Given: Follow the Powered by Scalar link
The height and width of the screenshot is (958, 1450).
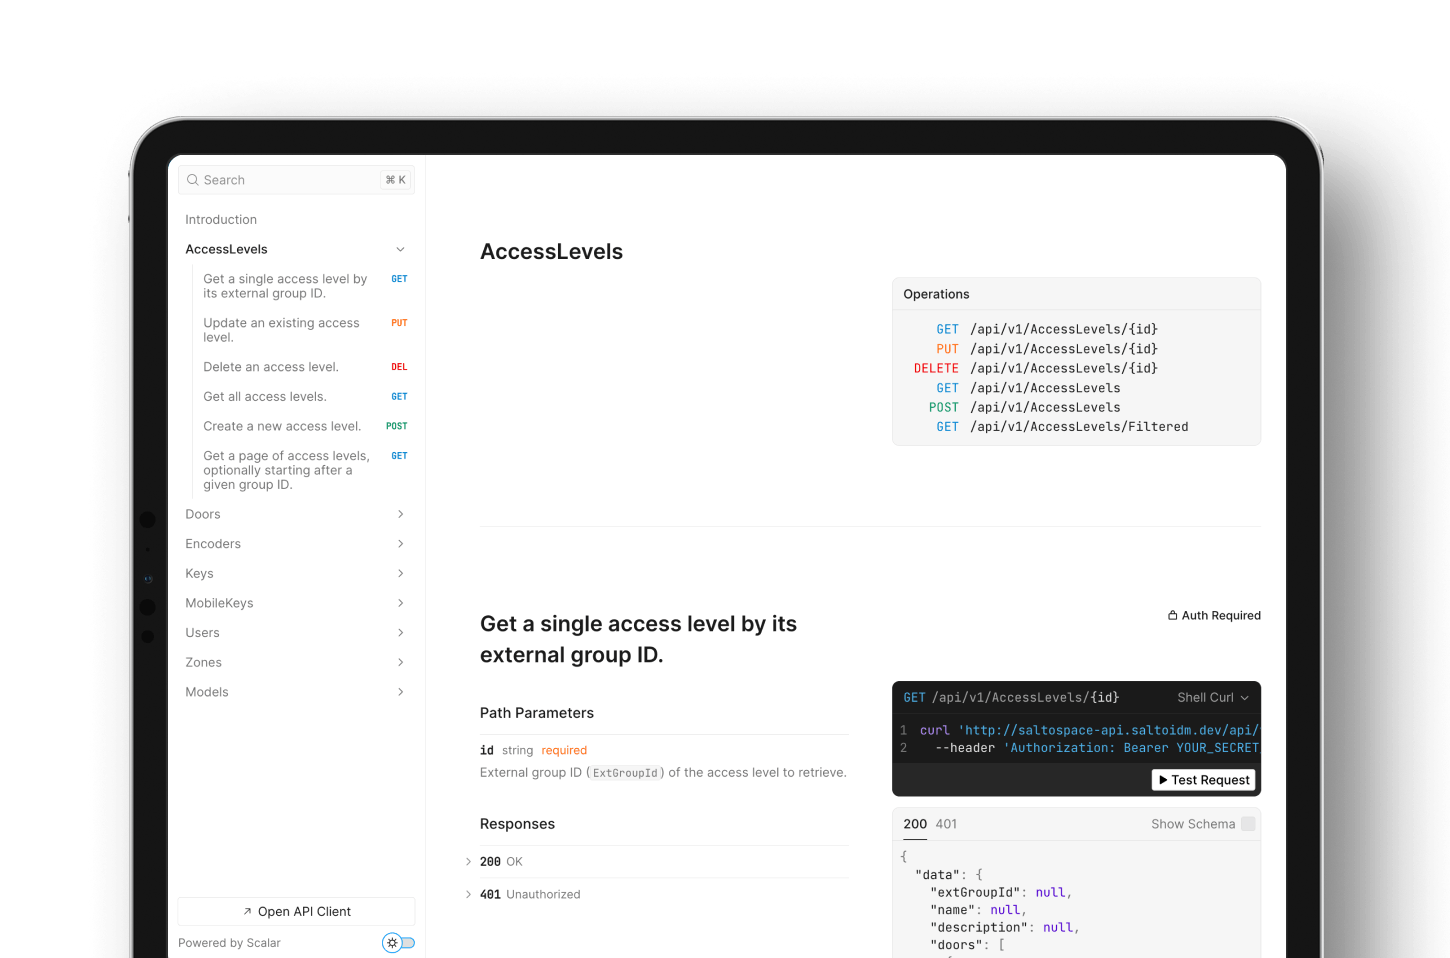Looking at the screenshot, I should click(229, 943).
